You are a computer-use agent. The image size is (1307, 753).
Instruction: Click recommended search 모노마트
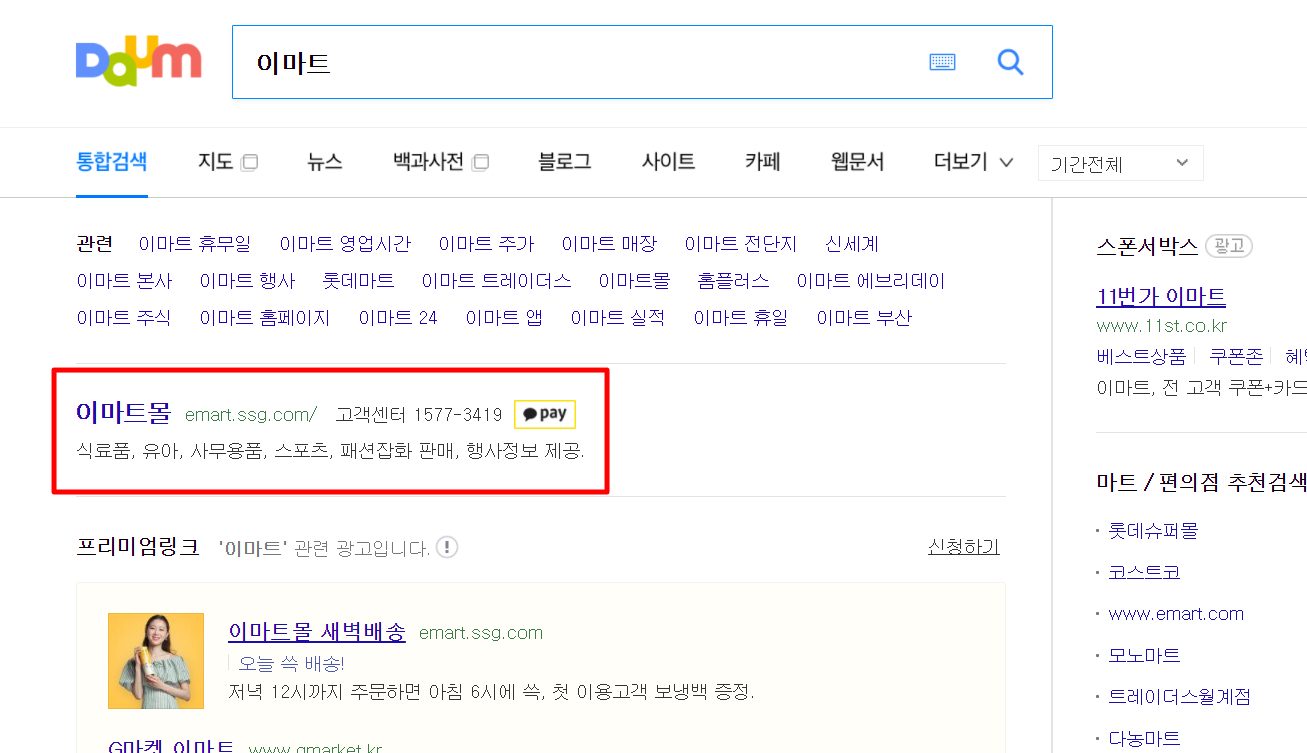coord(1144,656)
